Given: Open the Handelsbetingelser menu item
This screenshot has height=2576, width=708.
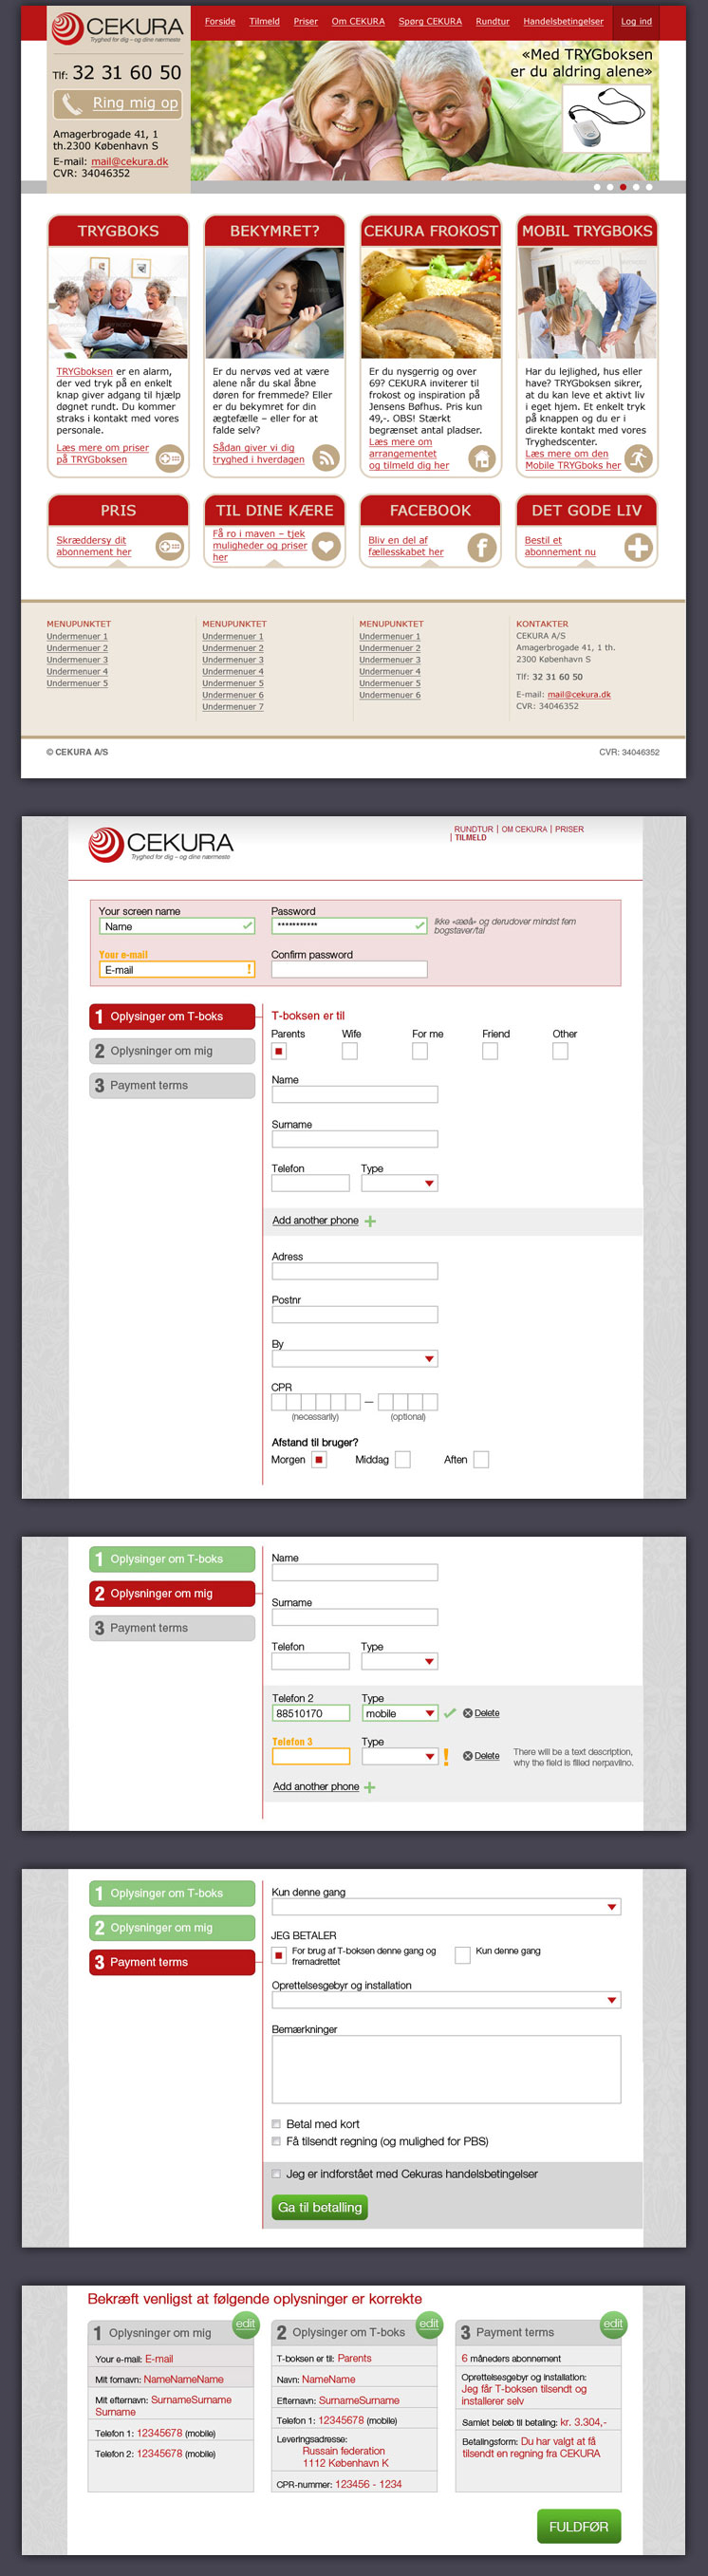Looking at the screenshot, I should pos(563,21).
